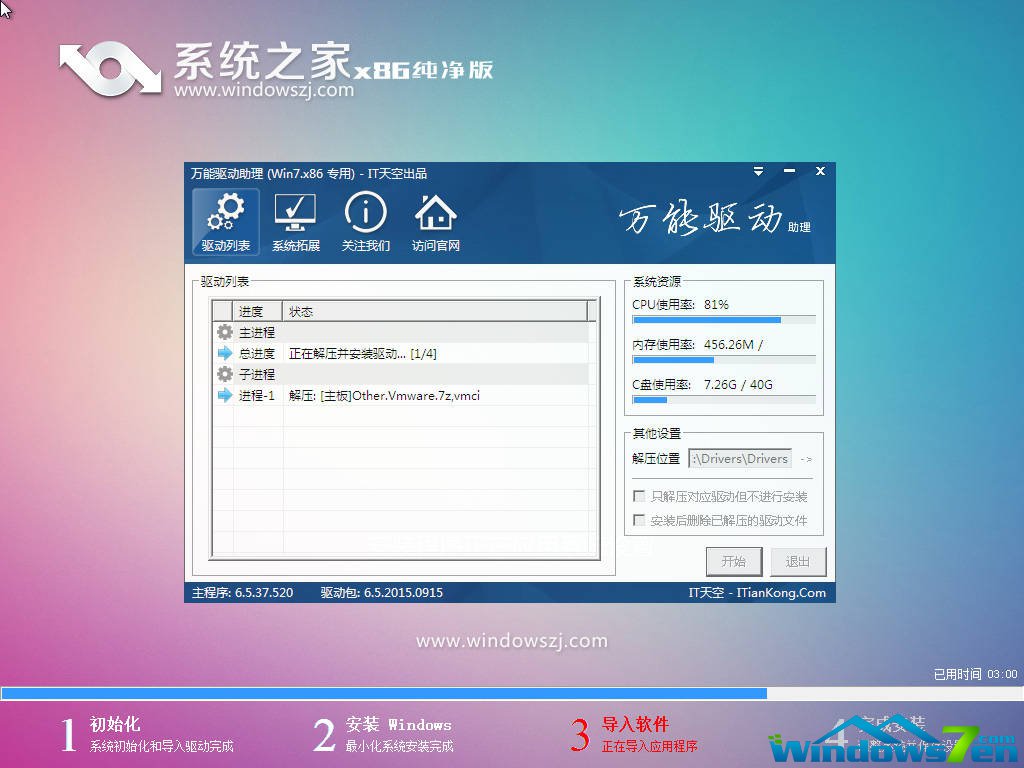
Task: Visit official site via 访问官网 home icon
Action: (435, 213)
